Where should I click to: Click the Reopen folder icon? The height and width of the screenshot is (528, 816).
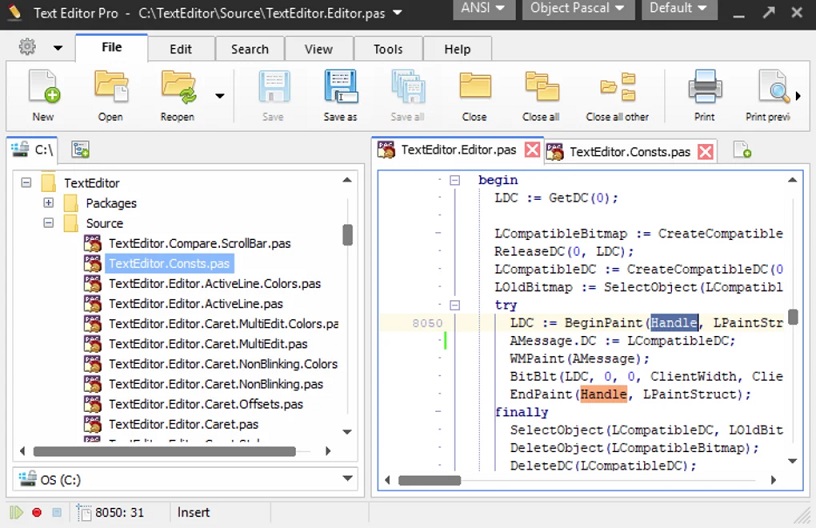[178, 86]
